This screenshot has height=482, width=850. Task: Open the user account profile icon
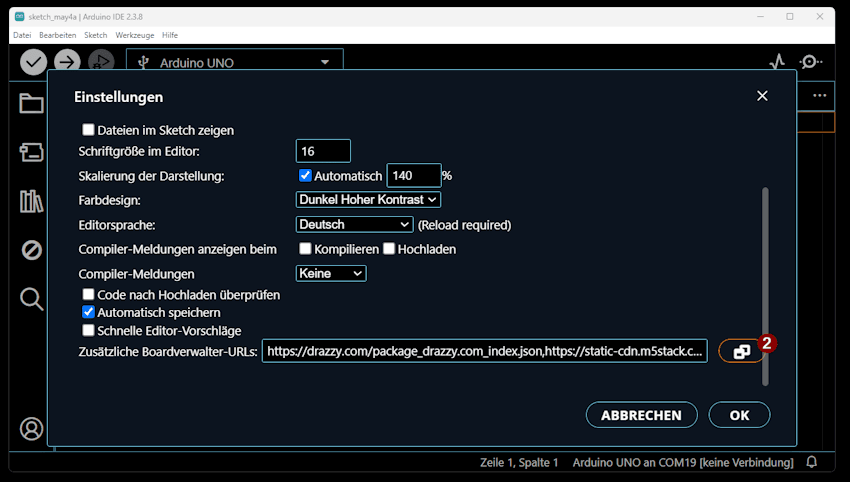pyautogui.click(x=31, y=428)
